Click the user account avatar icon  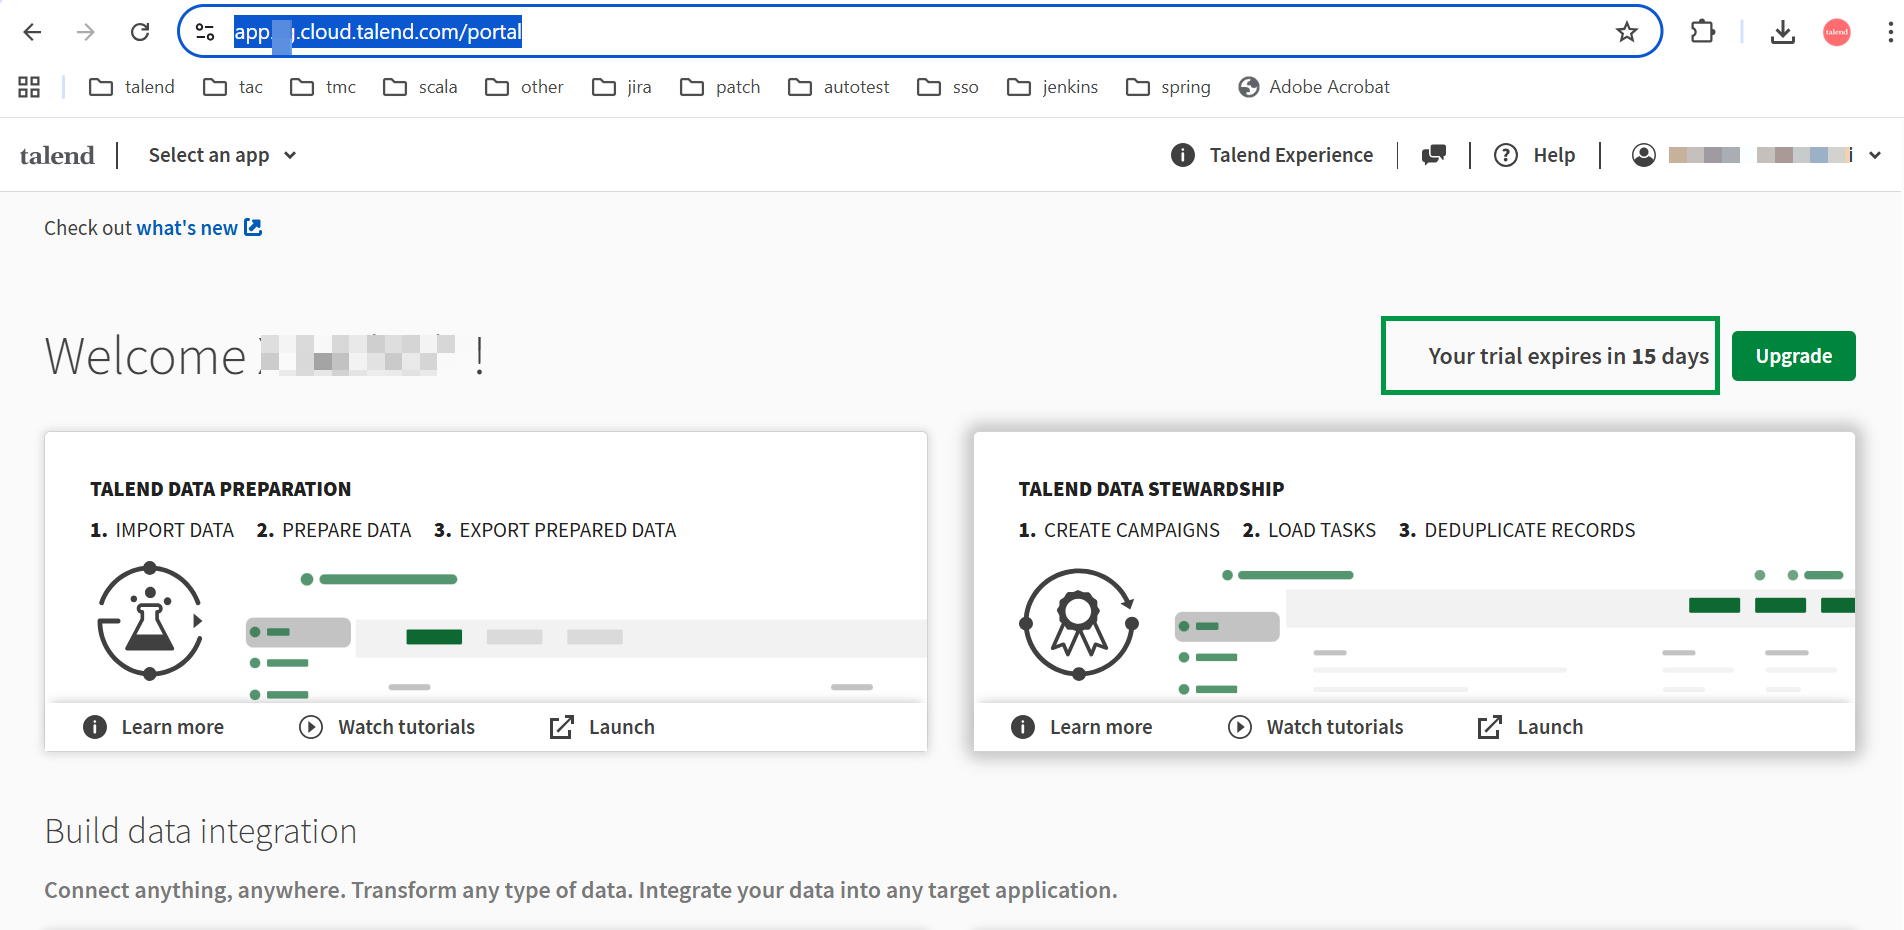[1644, 155]
